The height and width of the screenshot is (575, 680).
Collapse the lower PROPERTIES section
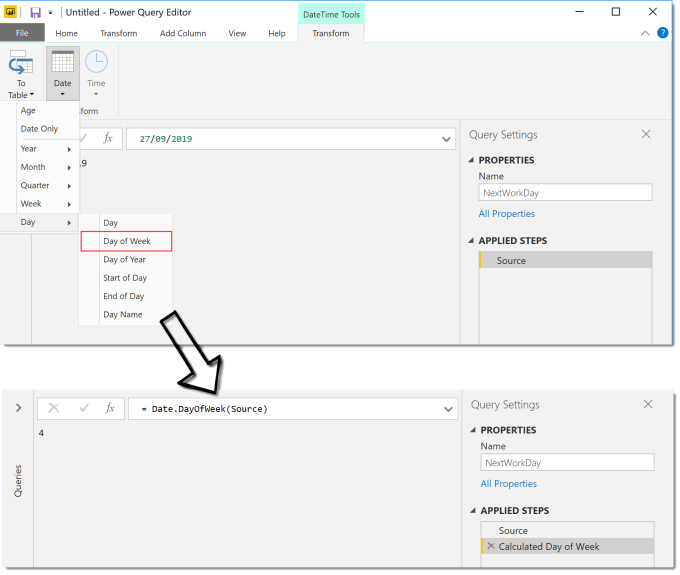pos(473,430)
